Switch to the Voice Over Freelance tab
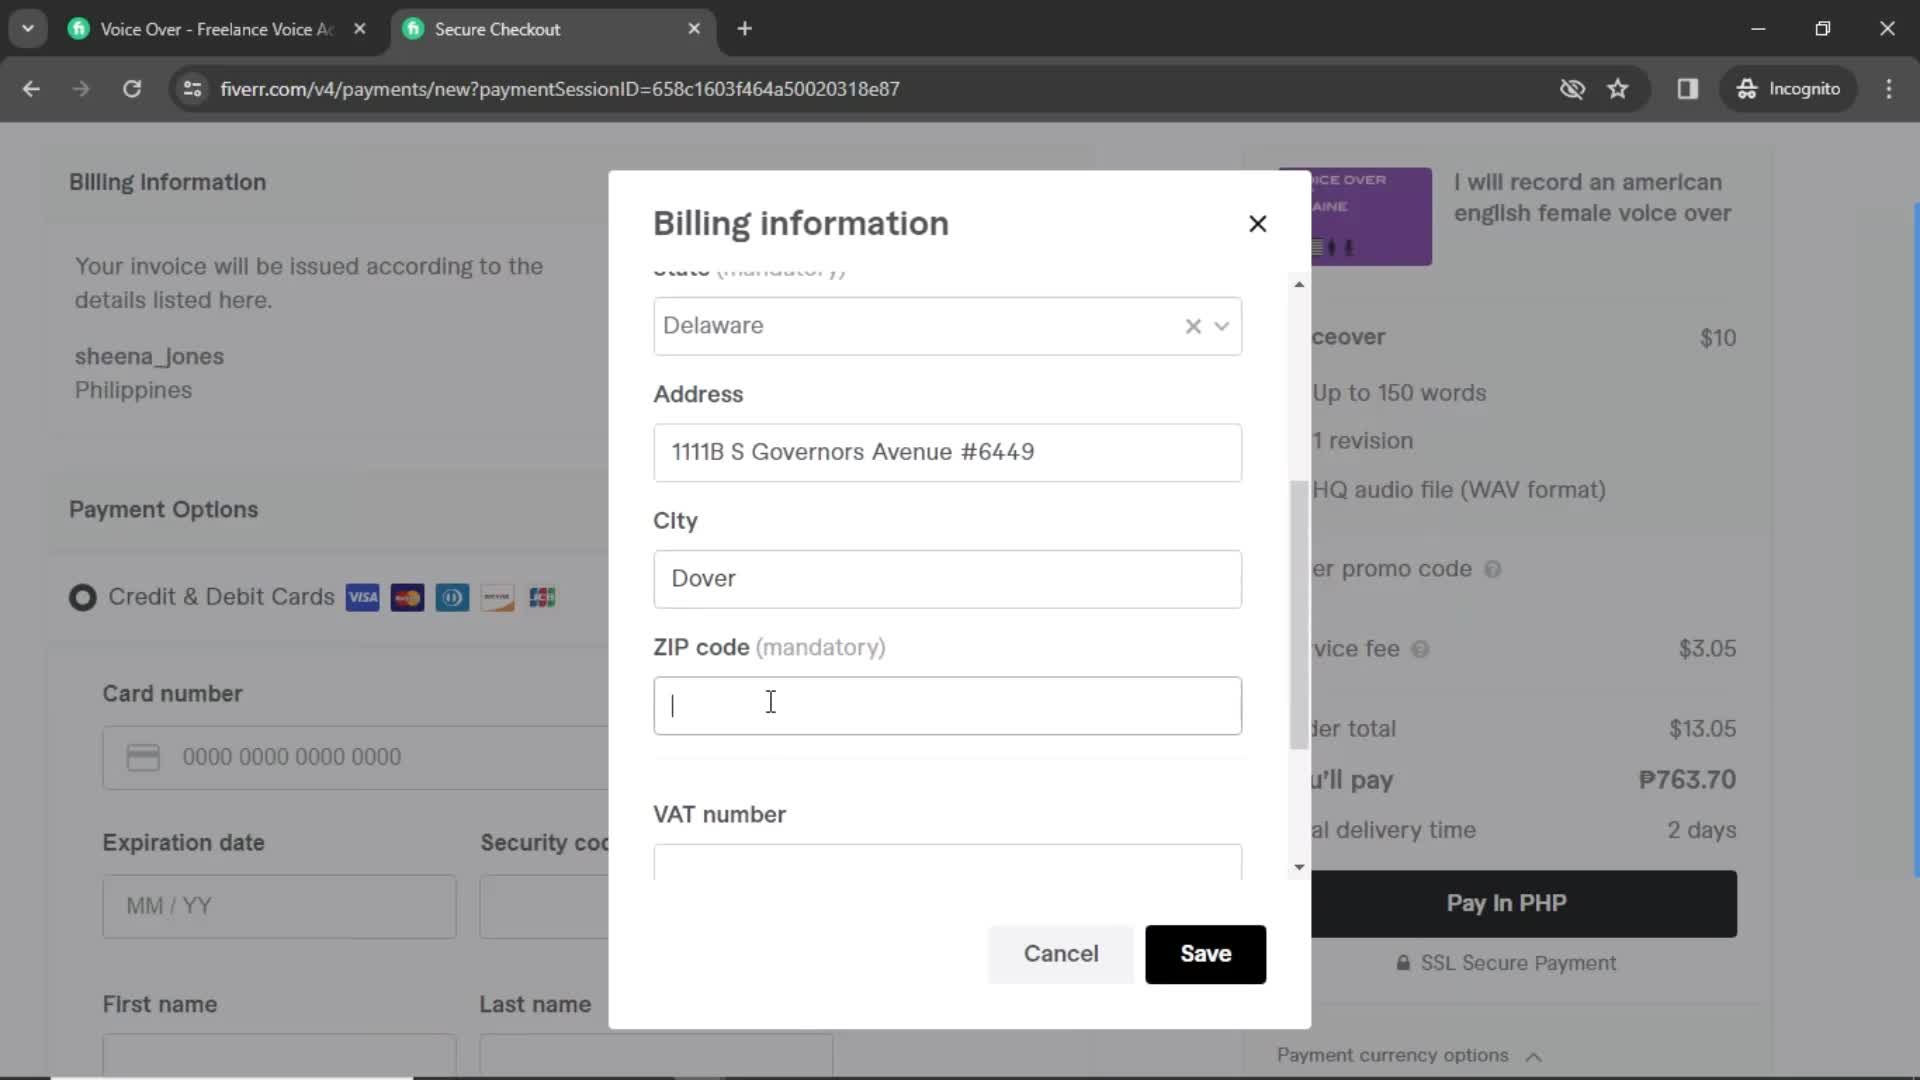1920x1080 pixels. [217, 29]
